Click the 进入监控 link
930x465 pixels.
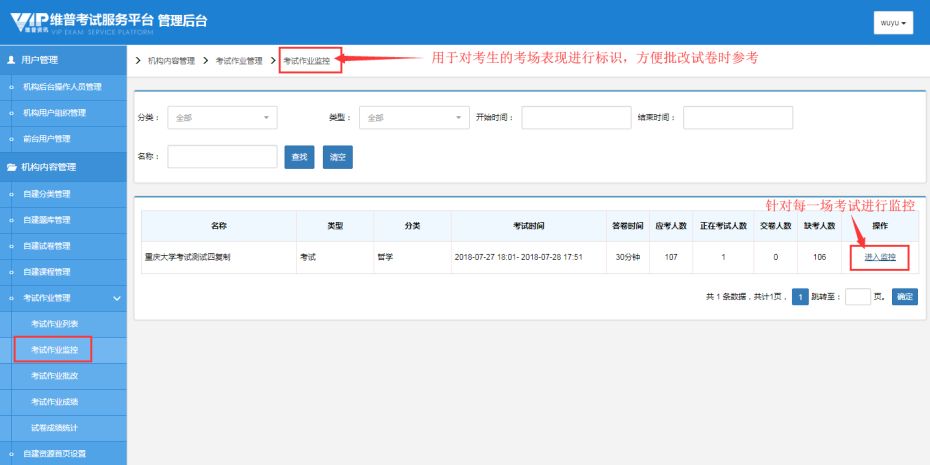880,257
